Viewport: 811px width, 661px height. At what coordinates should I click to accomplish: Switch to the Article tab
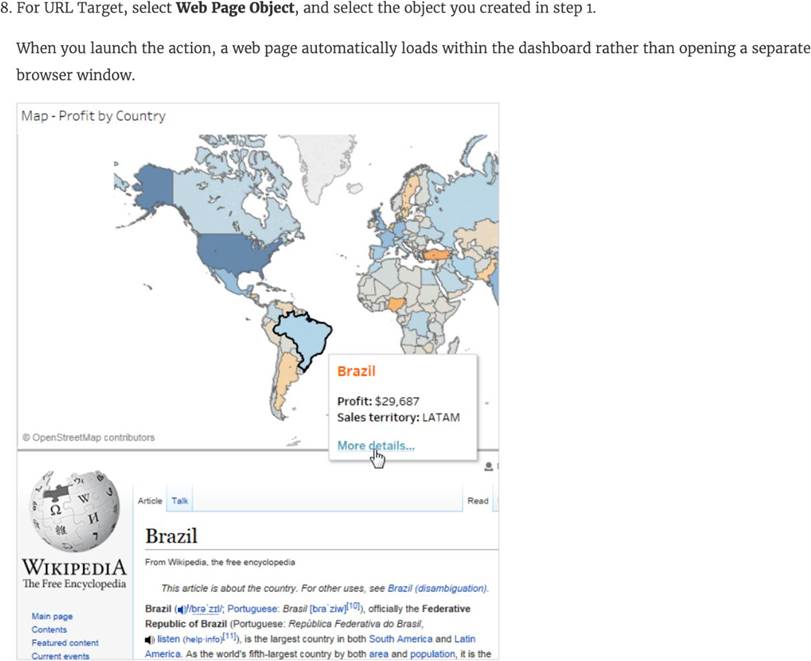tap(150, 500)
